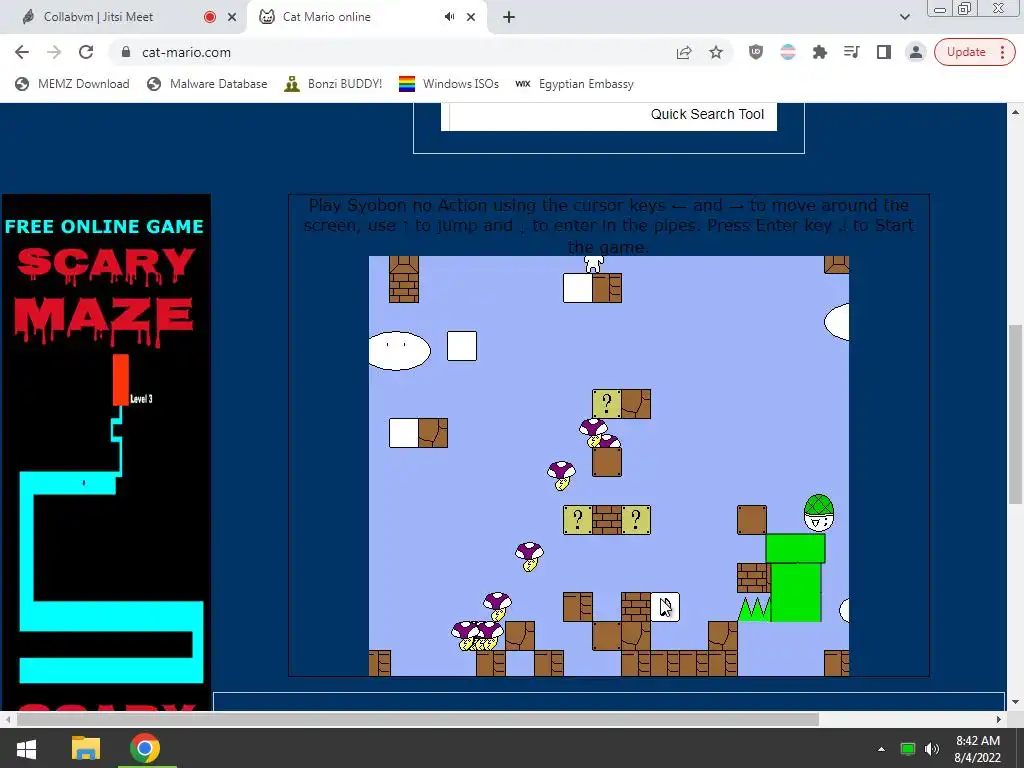
Task: Click the Update button in Chrome
Action: pos(966,52)
